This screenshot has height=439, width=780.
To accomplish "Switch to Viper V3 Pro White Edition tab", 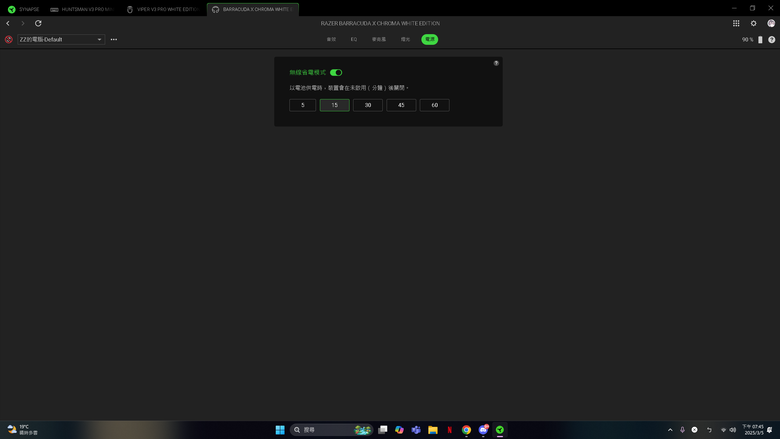I will (x=163, y=9).
